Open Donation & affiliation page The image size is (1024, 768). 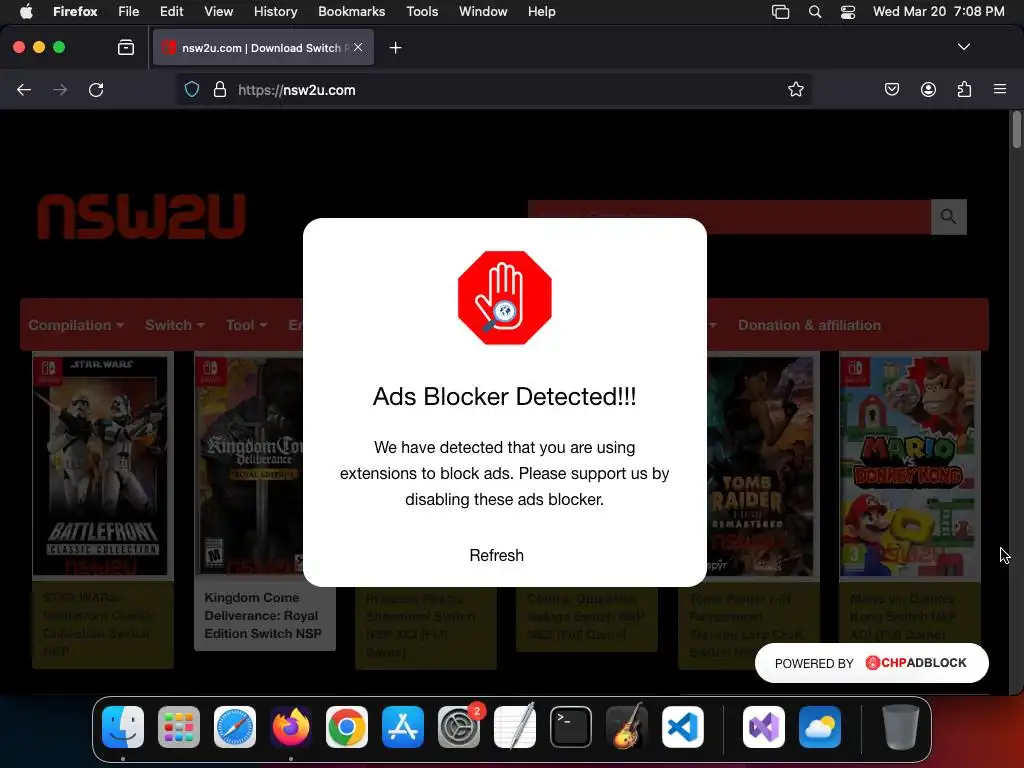[x=809, y=325]
